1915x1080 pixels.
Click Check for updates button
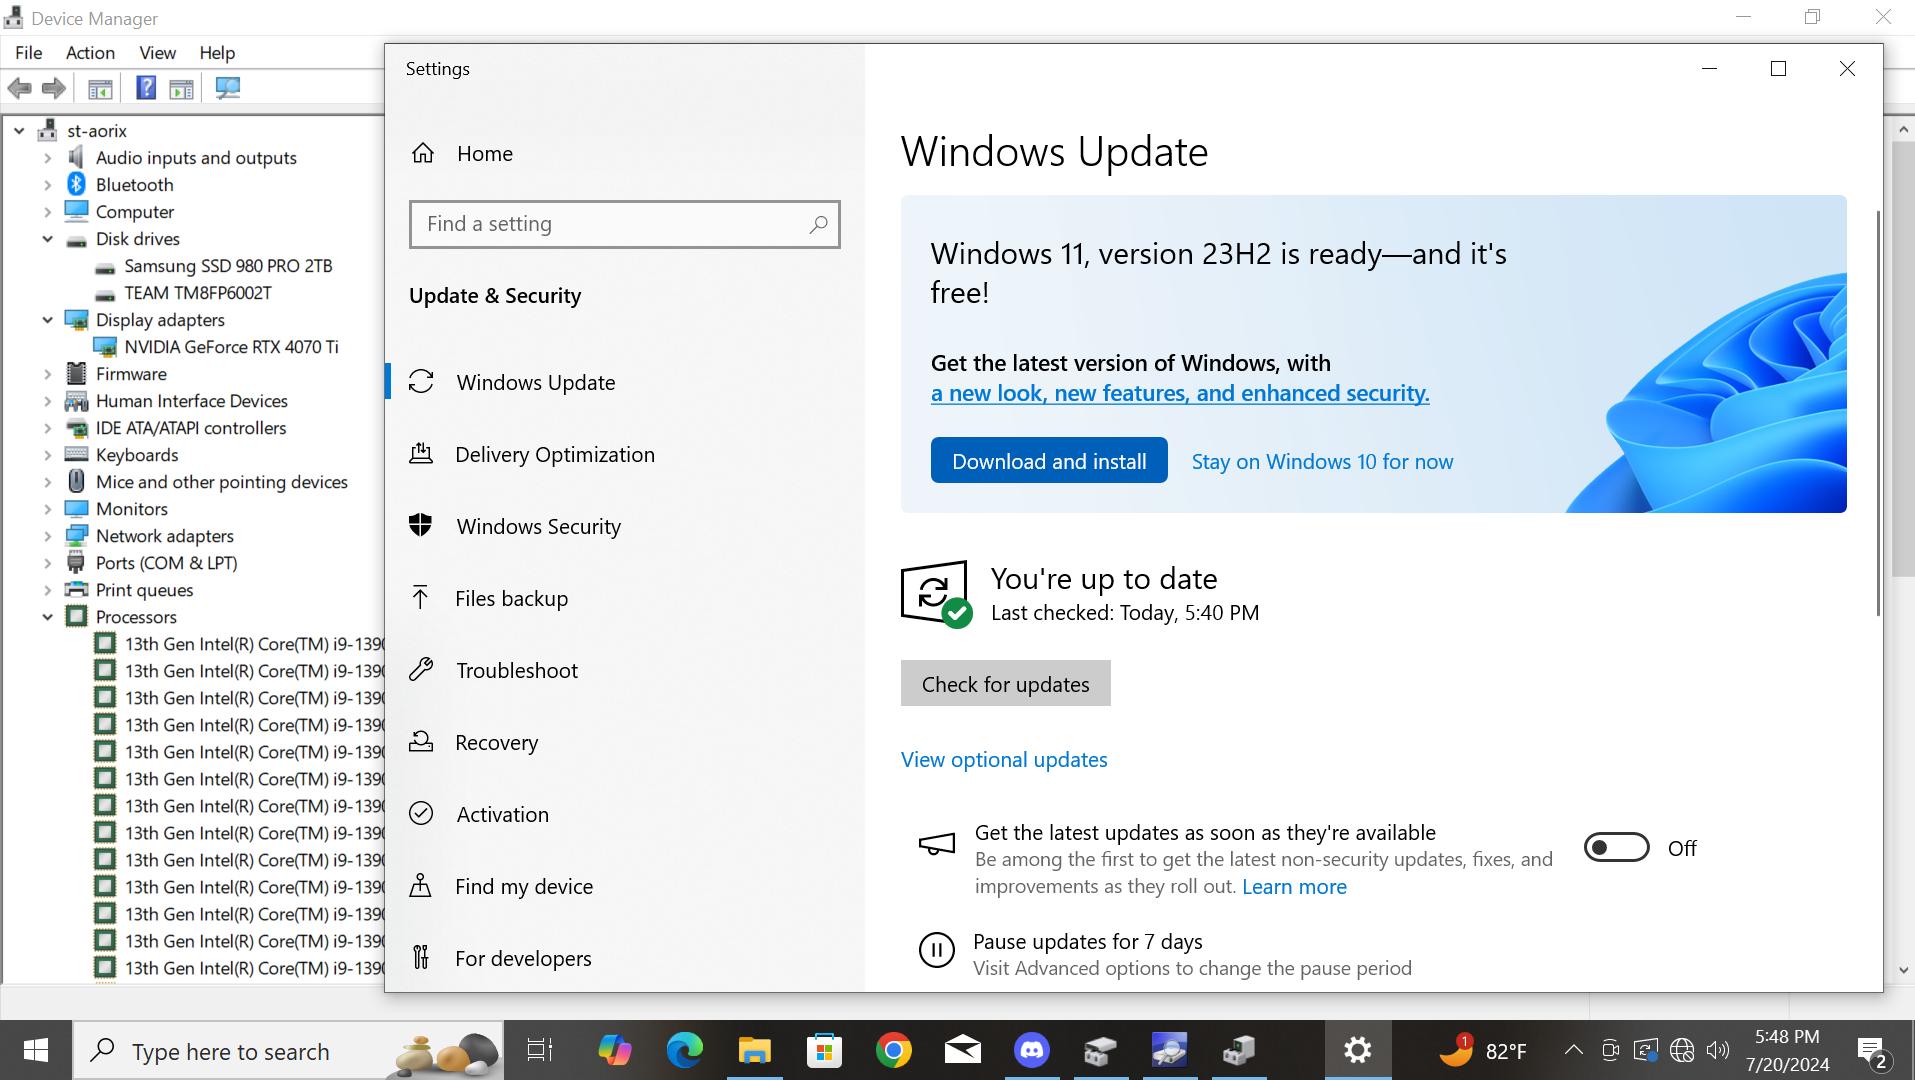1005,684
